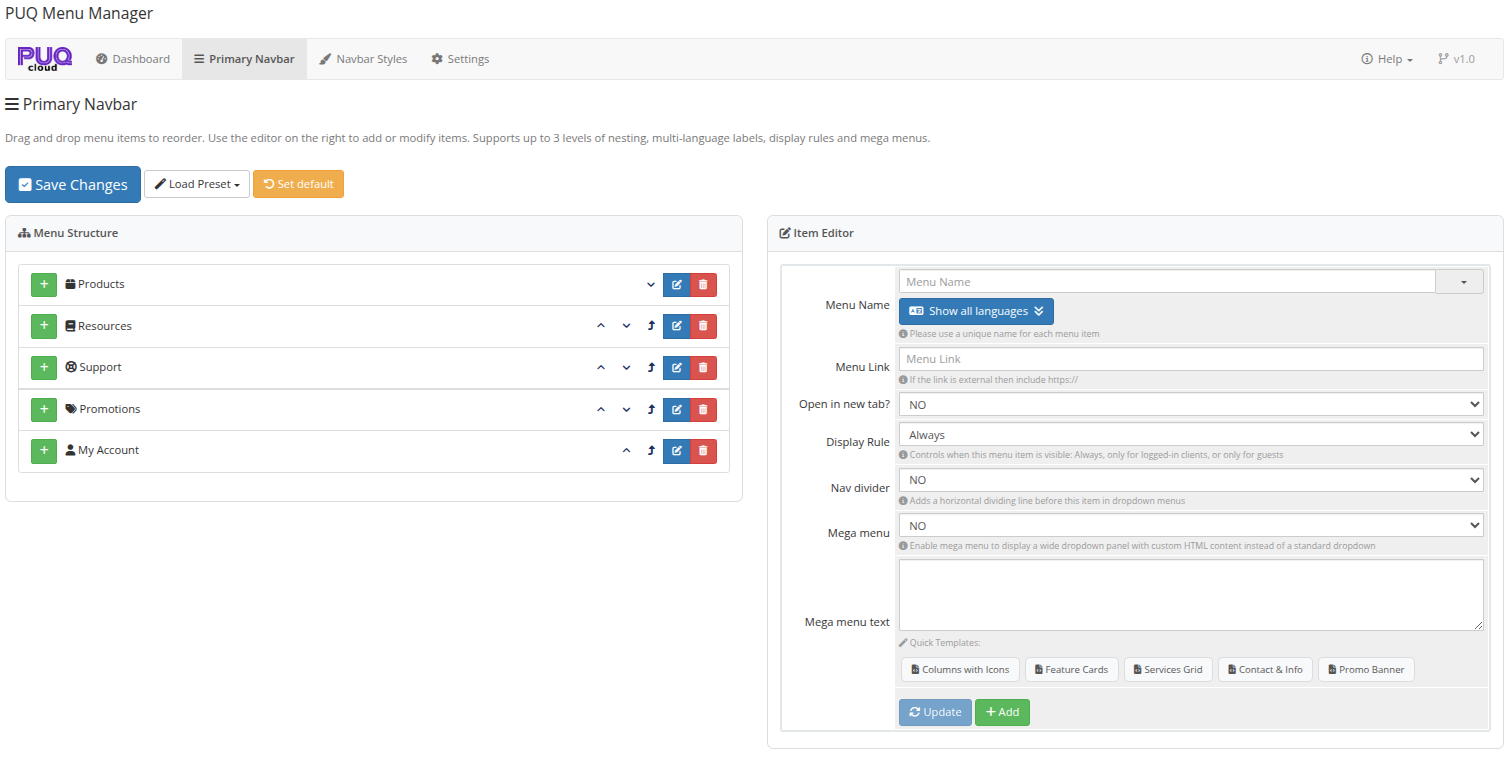Move the Support item up
1509x765 pixels.
601,368
